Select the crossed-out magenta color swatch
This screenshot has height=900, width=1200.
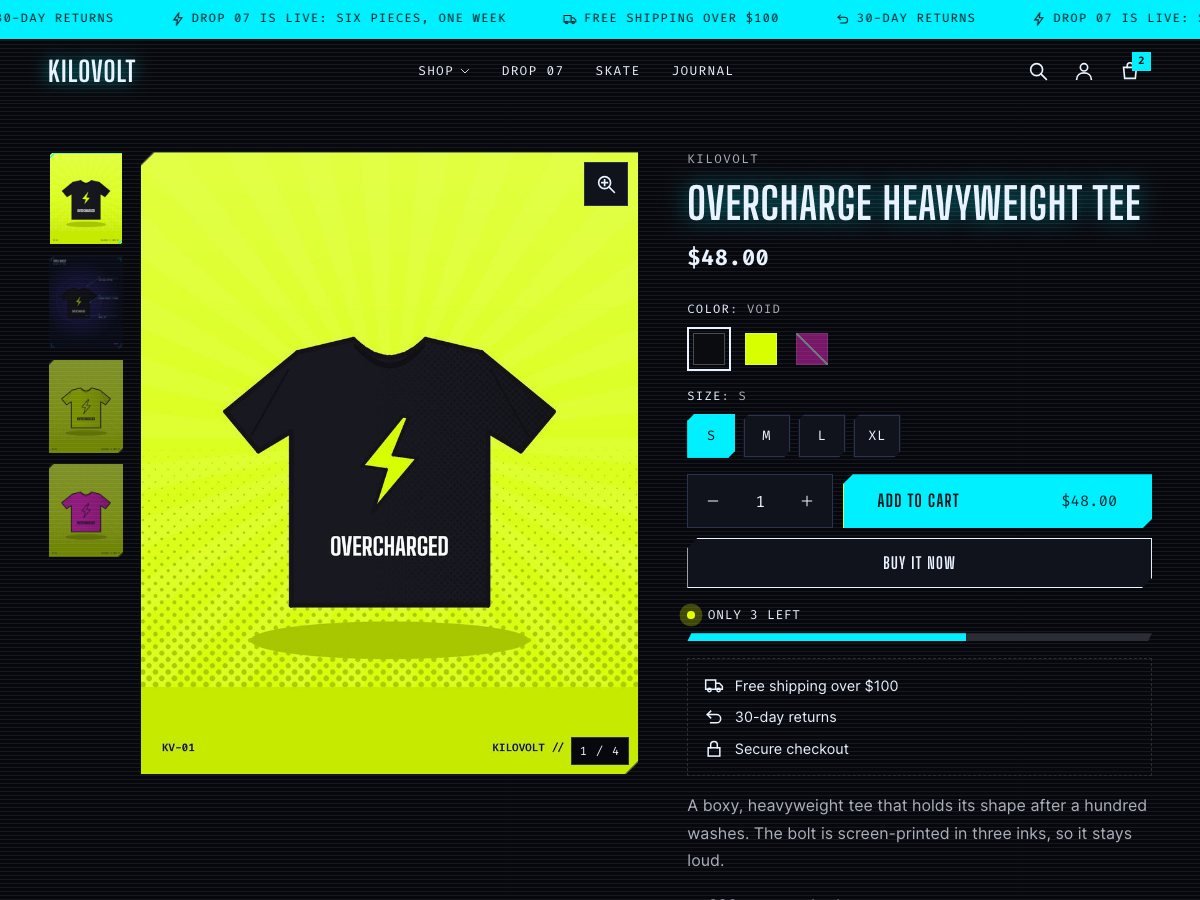812,349
